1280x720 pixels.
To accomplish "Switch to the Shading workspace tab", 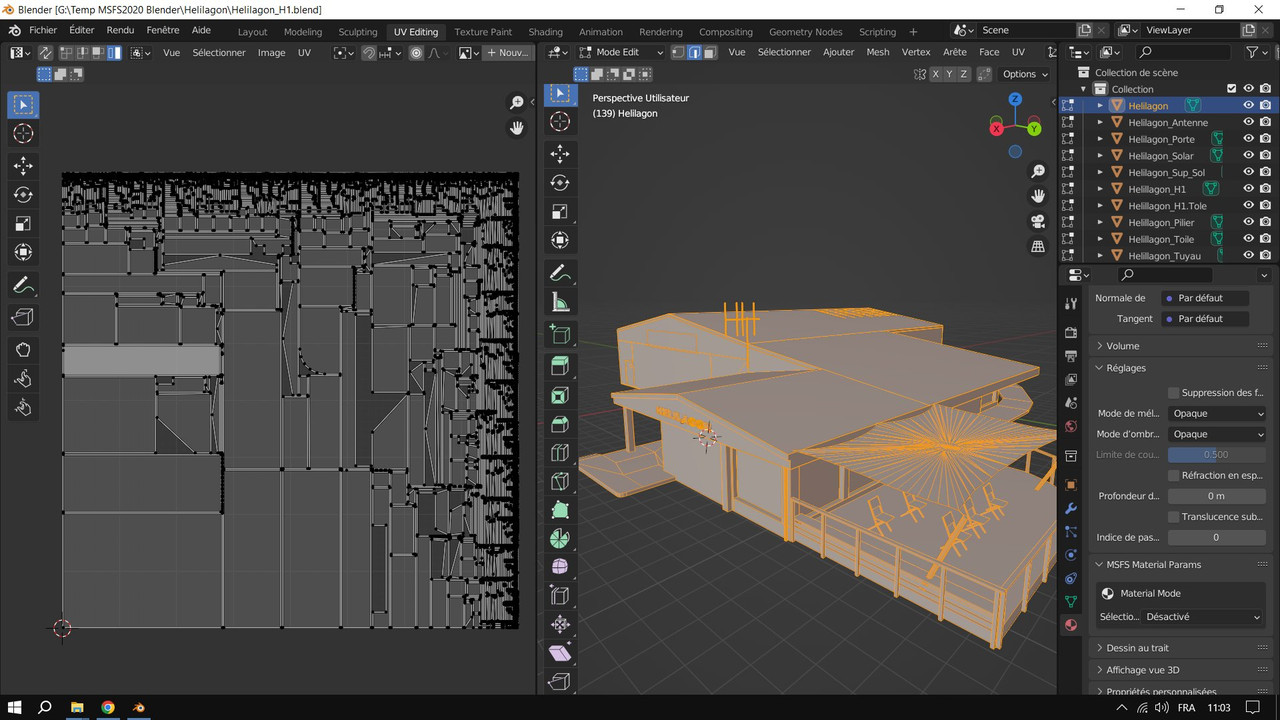I will pos(546,32).
